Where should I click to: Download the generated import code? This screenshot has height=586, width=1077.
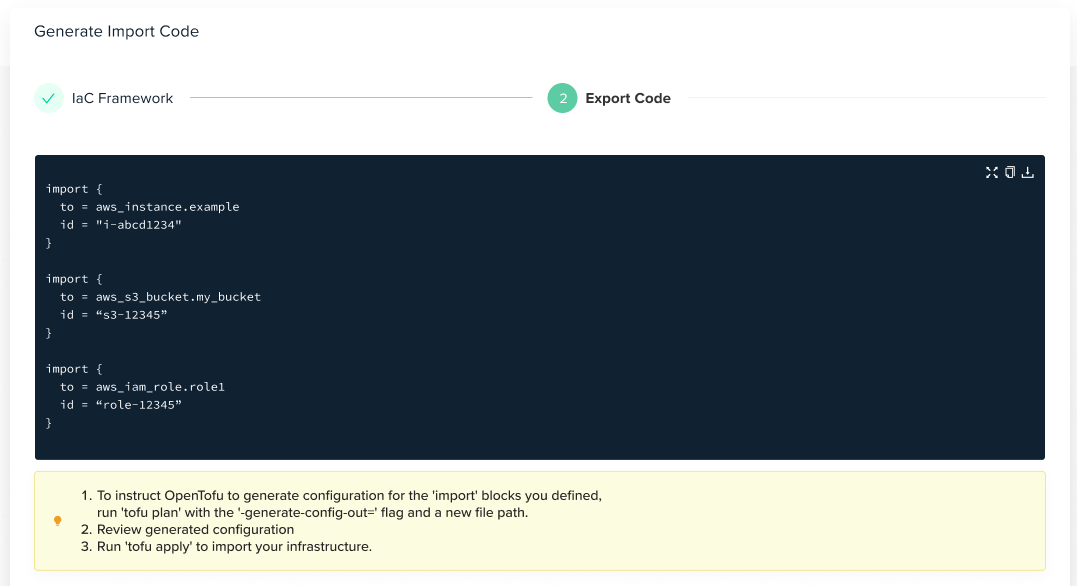pyautogui.click(x=1028, y=172)
